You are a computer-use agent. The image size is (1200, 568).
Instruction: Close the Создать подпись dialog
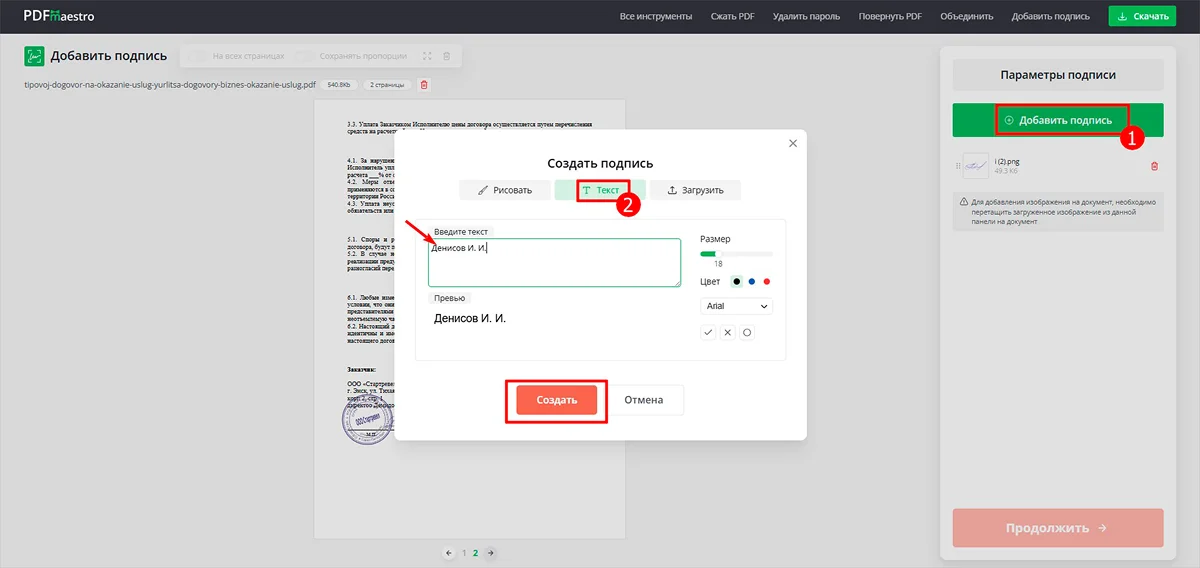(793, 144)
